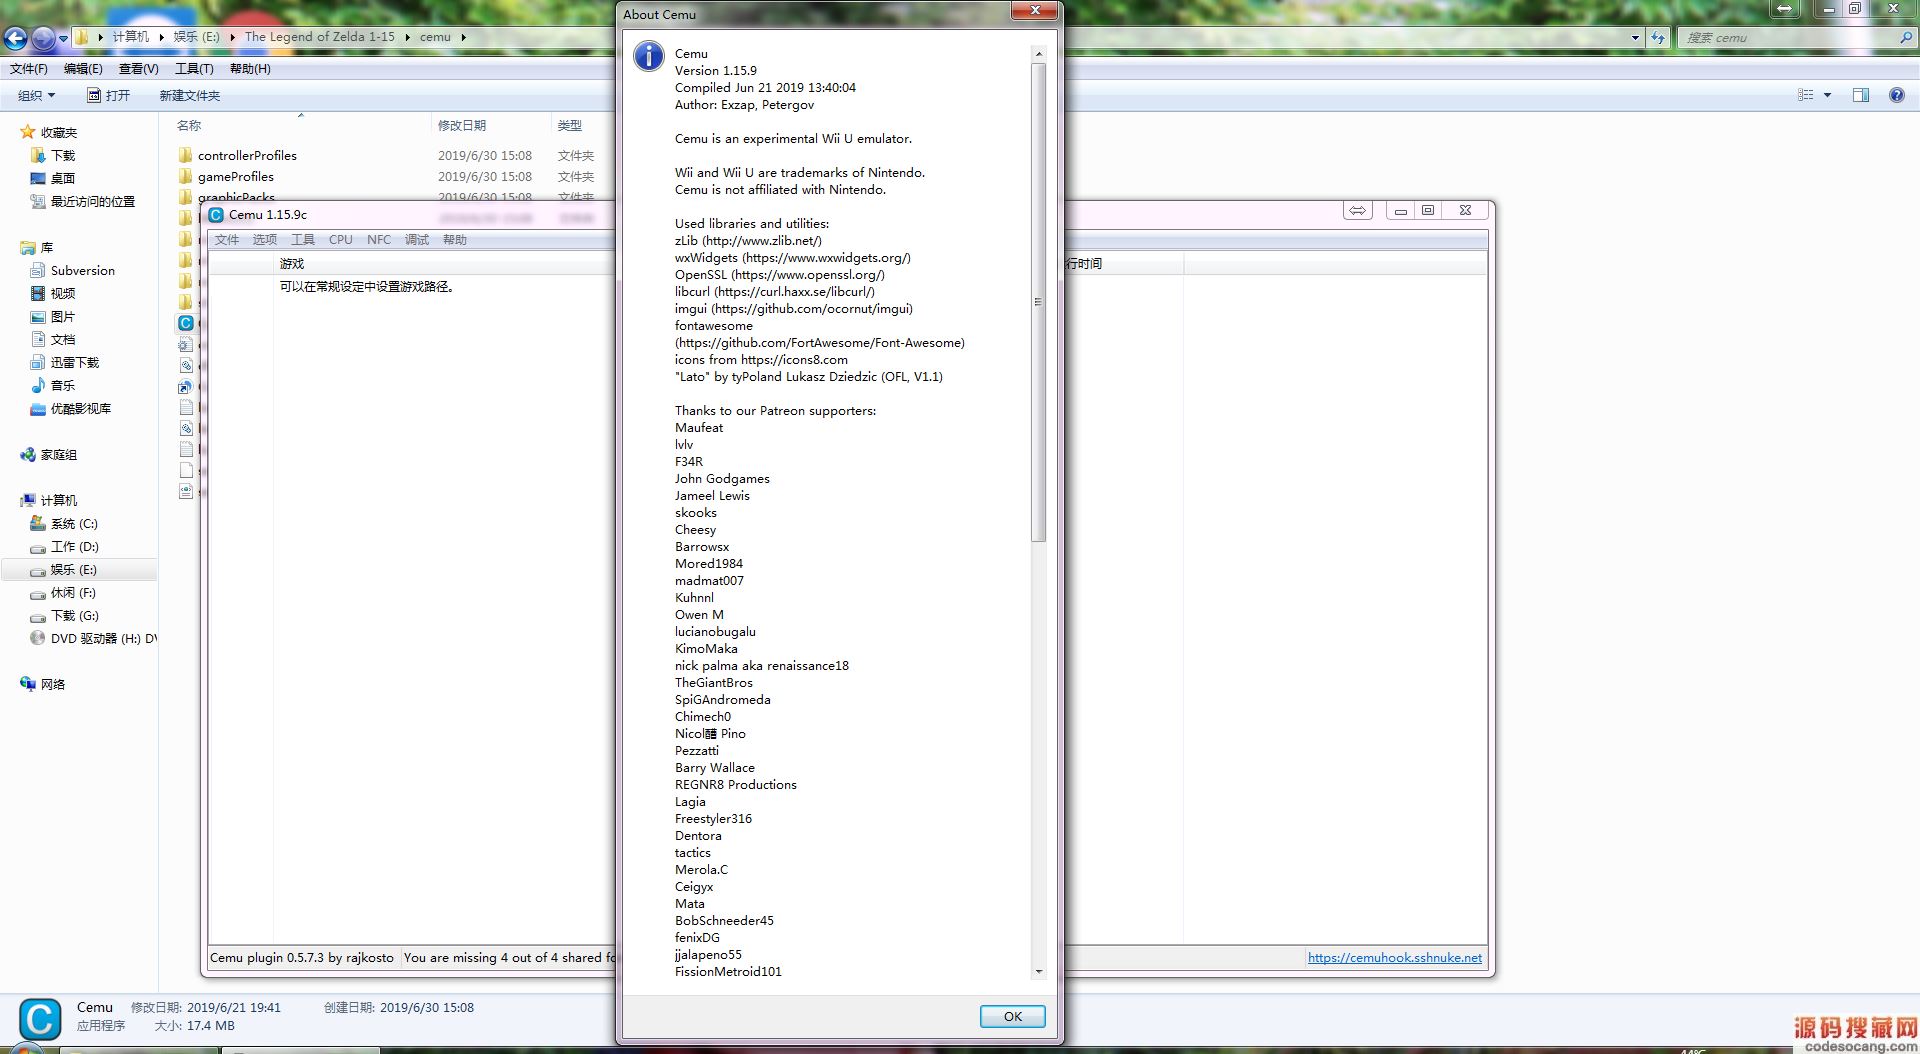This screenshot has height=1054, width=1920.
Task: Click the About dialog scrollbar up arrow
Action: 1038,54
